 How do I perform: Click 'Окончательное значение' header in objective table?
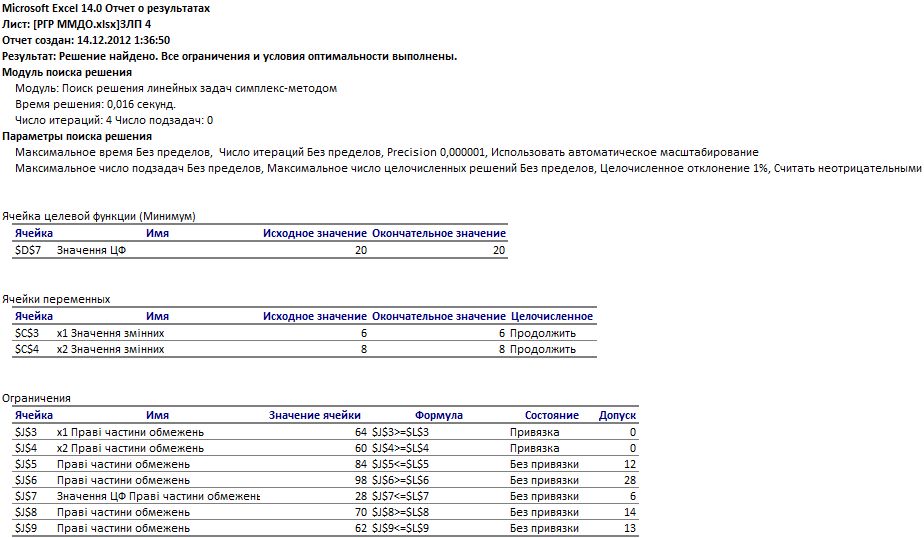click(x=439, y=233)
